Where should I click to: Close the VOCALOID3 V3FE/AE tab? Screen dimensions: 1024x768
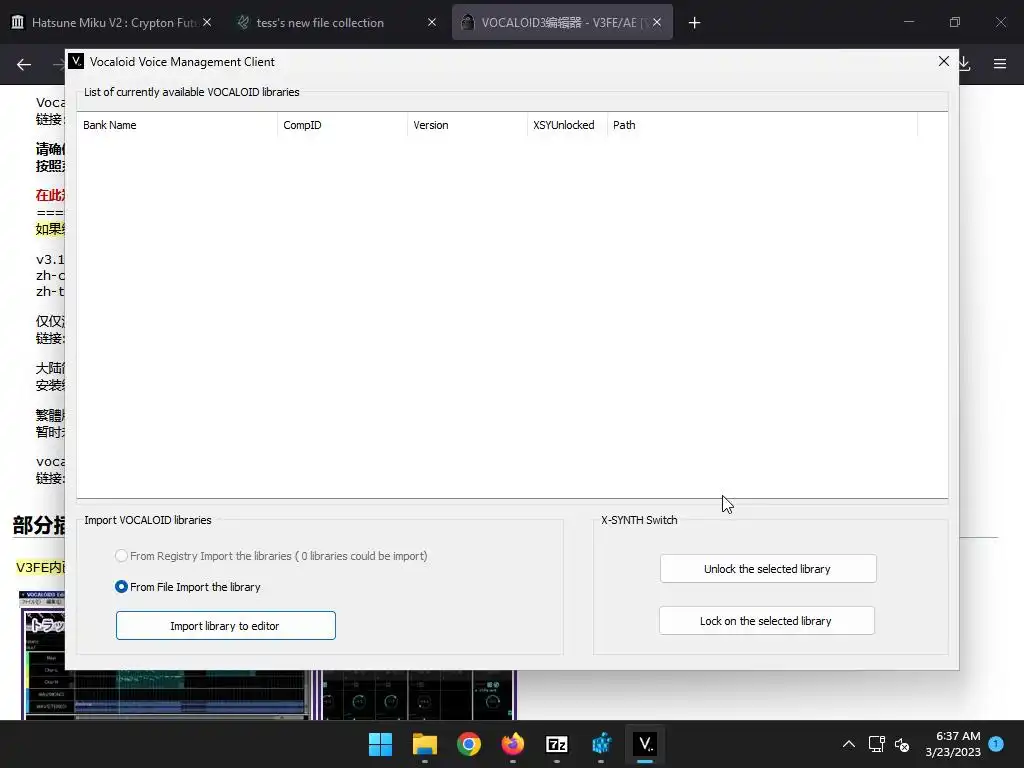[x=657, y=22]
